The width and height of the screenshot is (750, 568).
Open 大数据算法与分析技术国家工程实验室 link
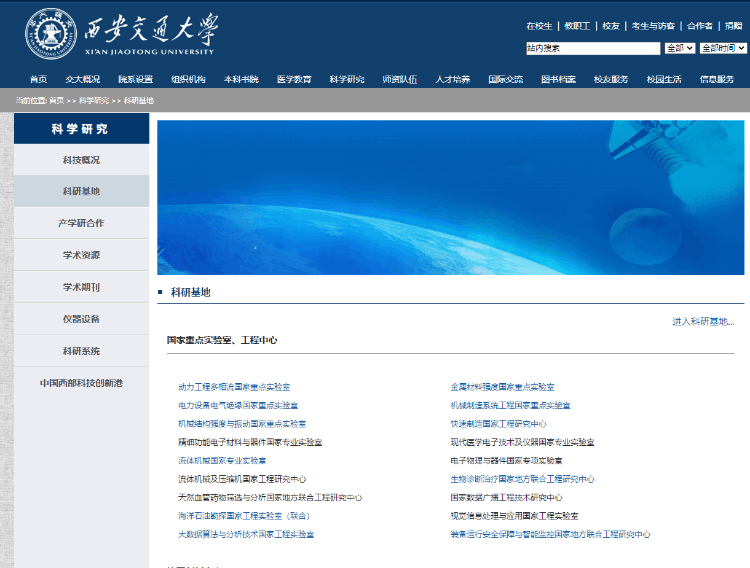click(246, 535)
